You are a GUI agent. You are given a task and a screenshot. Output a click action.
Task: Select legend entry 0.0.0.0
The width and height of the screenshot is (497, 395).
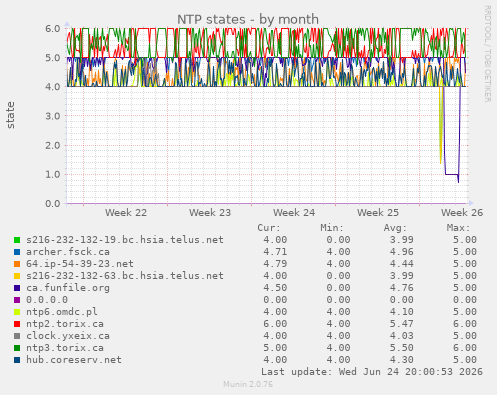(x=47, y=300)
